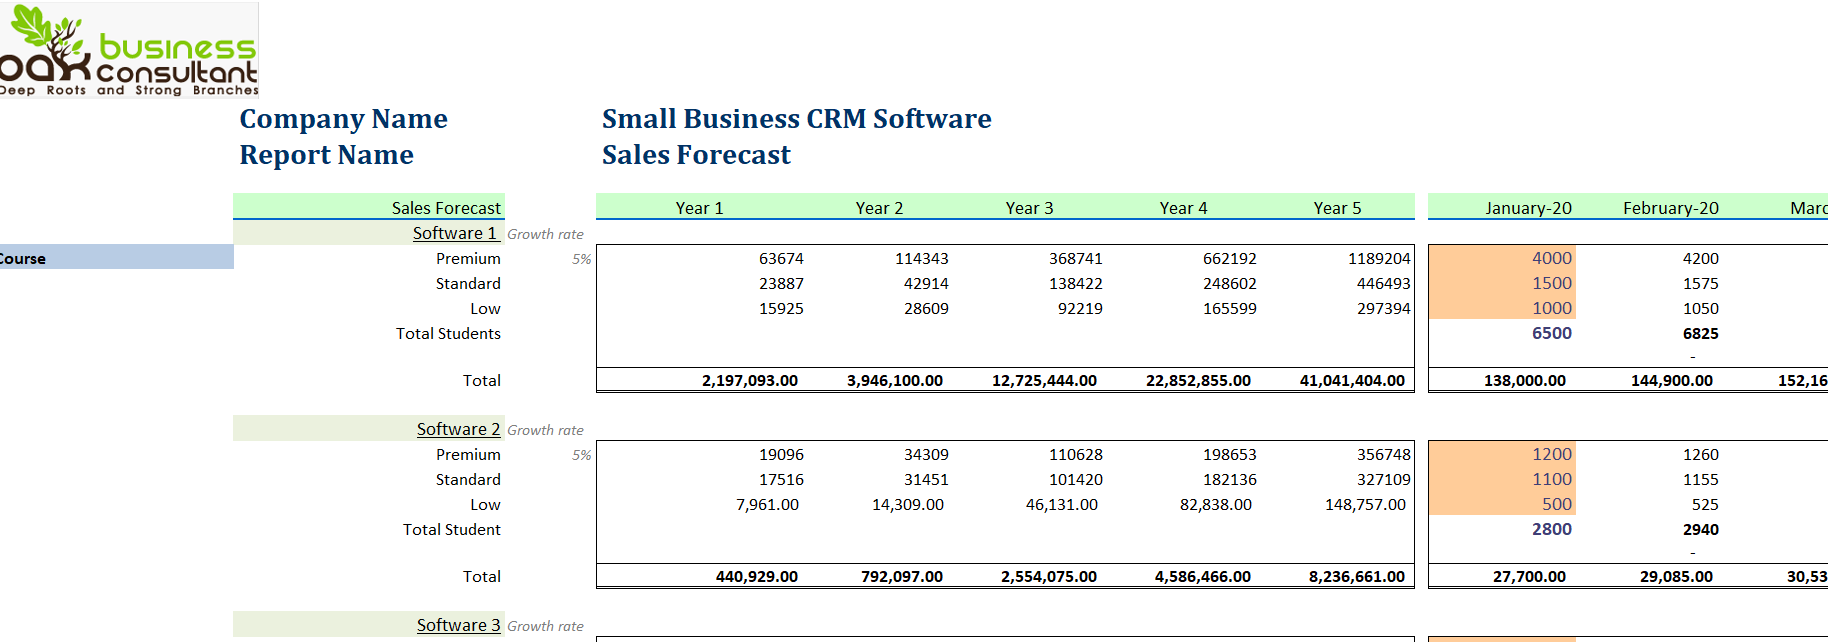This screenshot has width=1828, height=642.
Task: Select the January total 2800
Action: tap(1552, 529)
